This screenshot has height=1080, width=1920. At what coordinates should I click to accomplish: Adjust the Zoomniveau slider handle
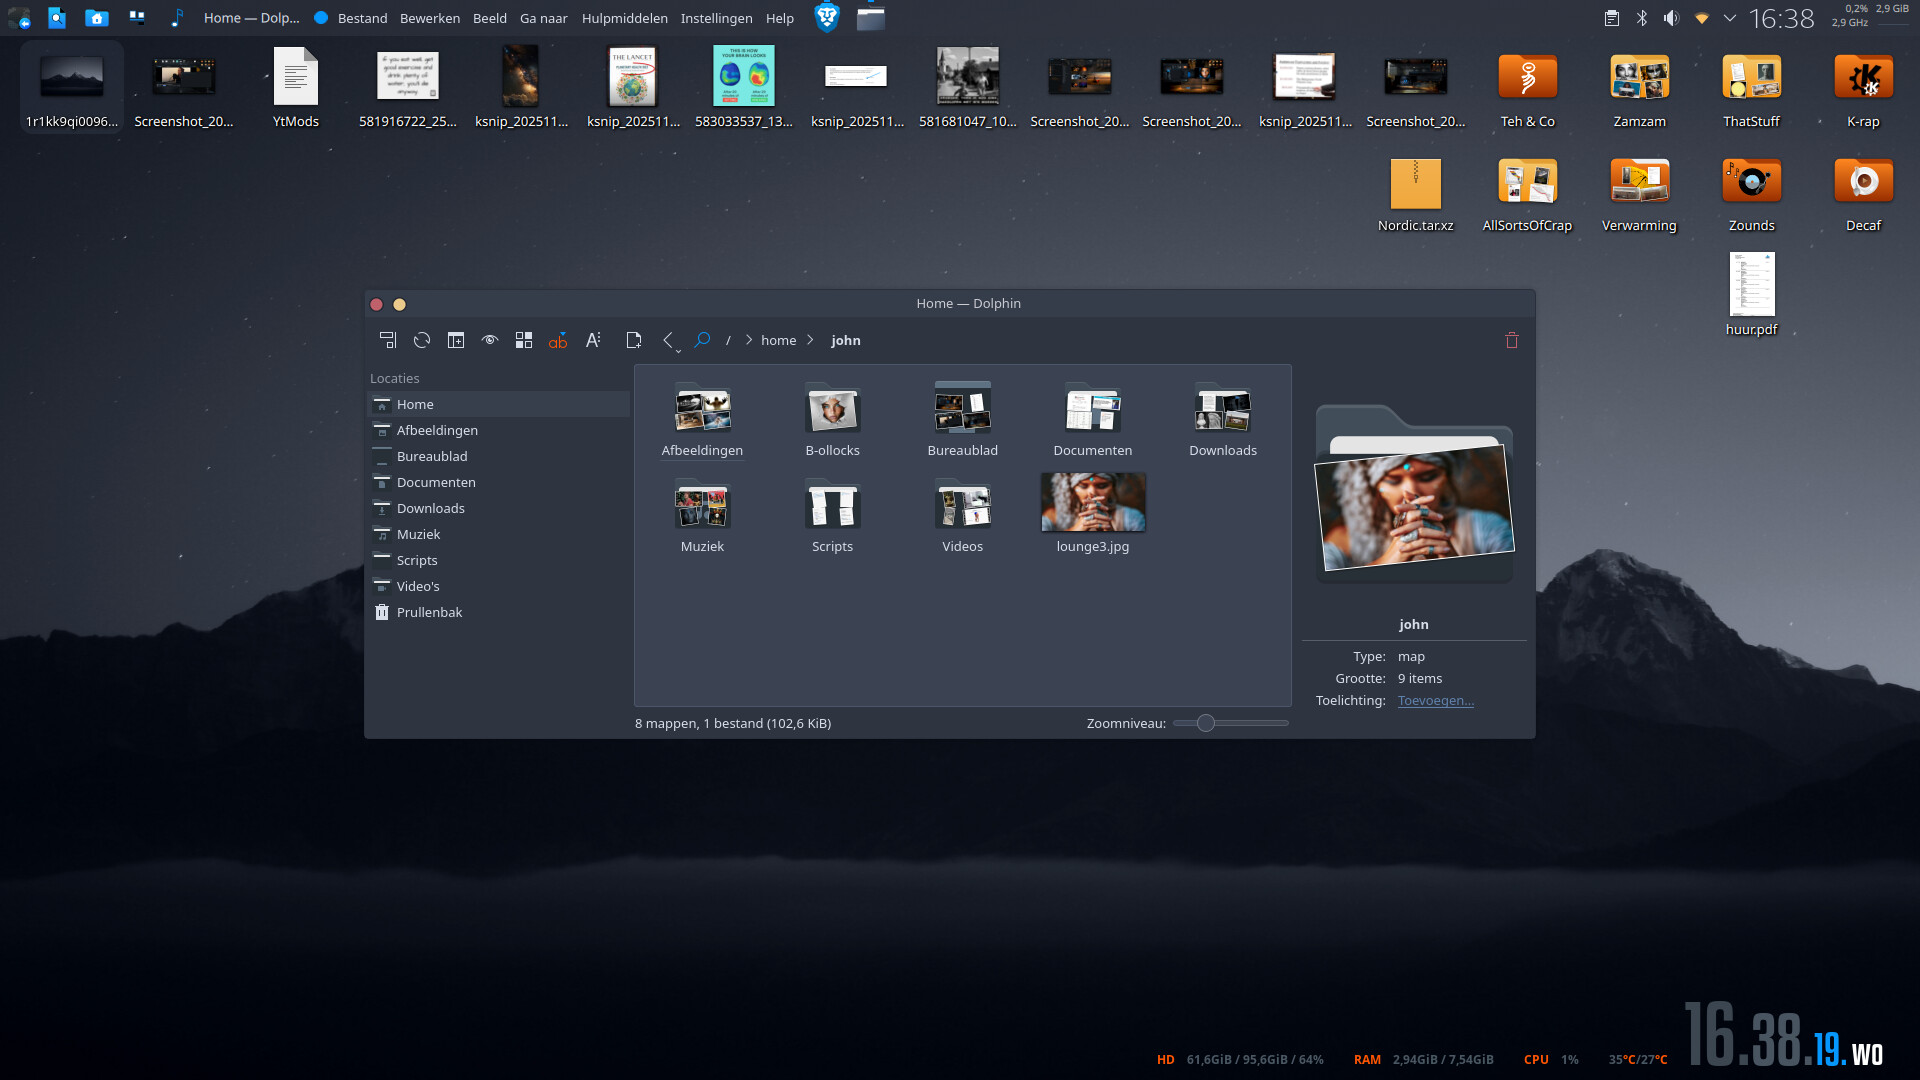pos(1206,723)
